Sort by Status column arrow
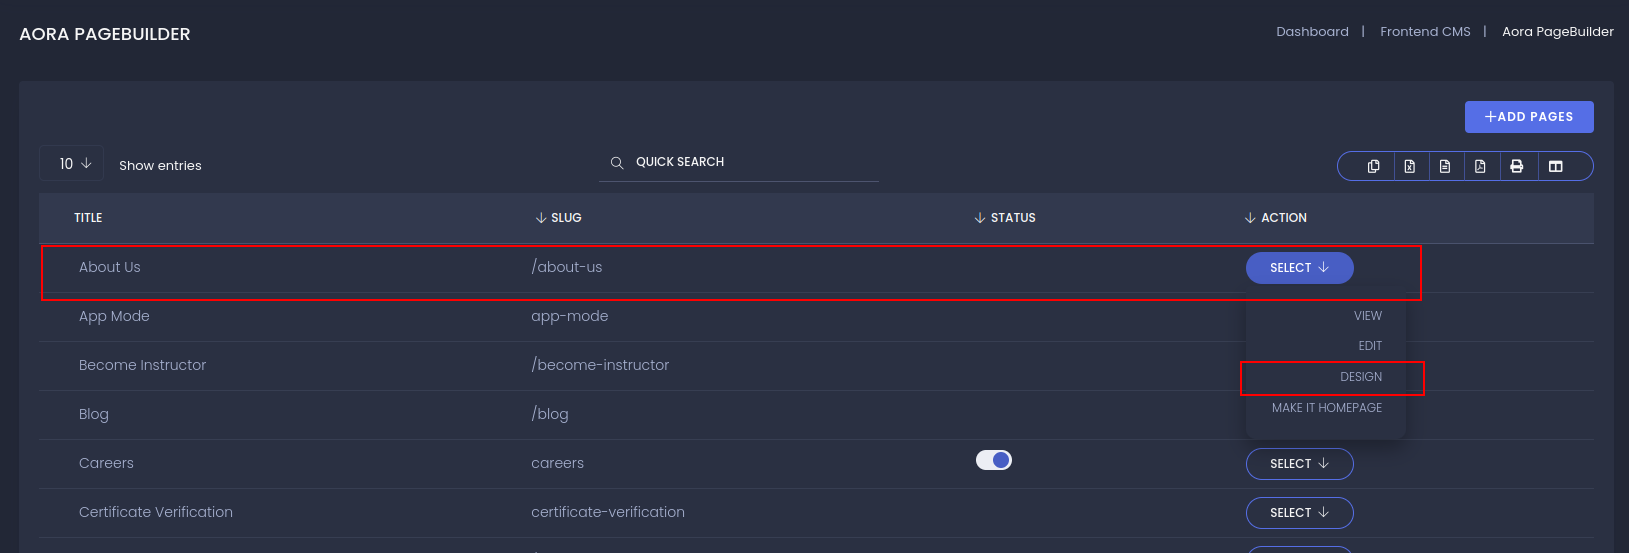The height and width of the screenshot is (553, 1629). point(980,217)
